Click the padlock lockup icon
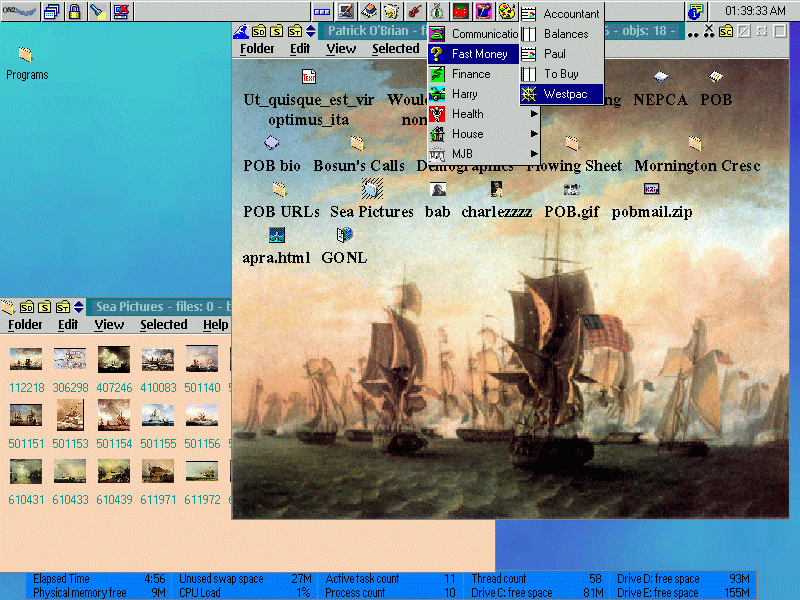800x600 pixels. tap(75, 11)
